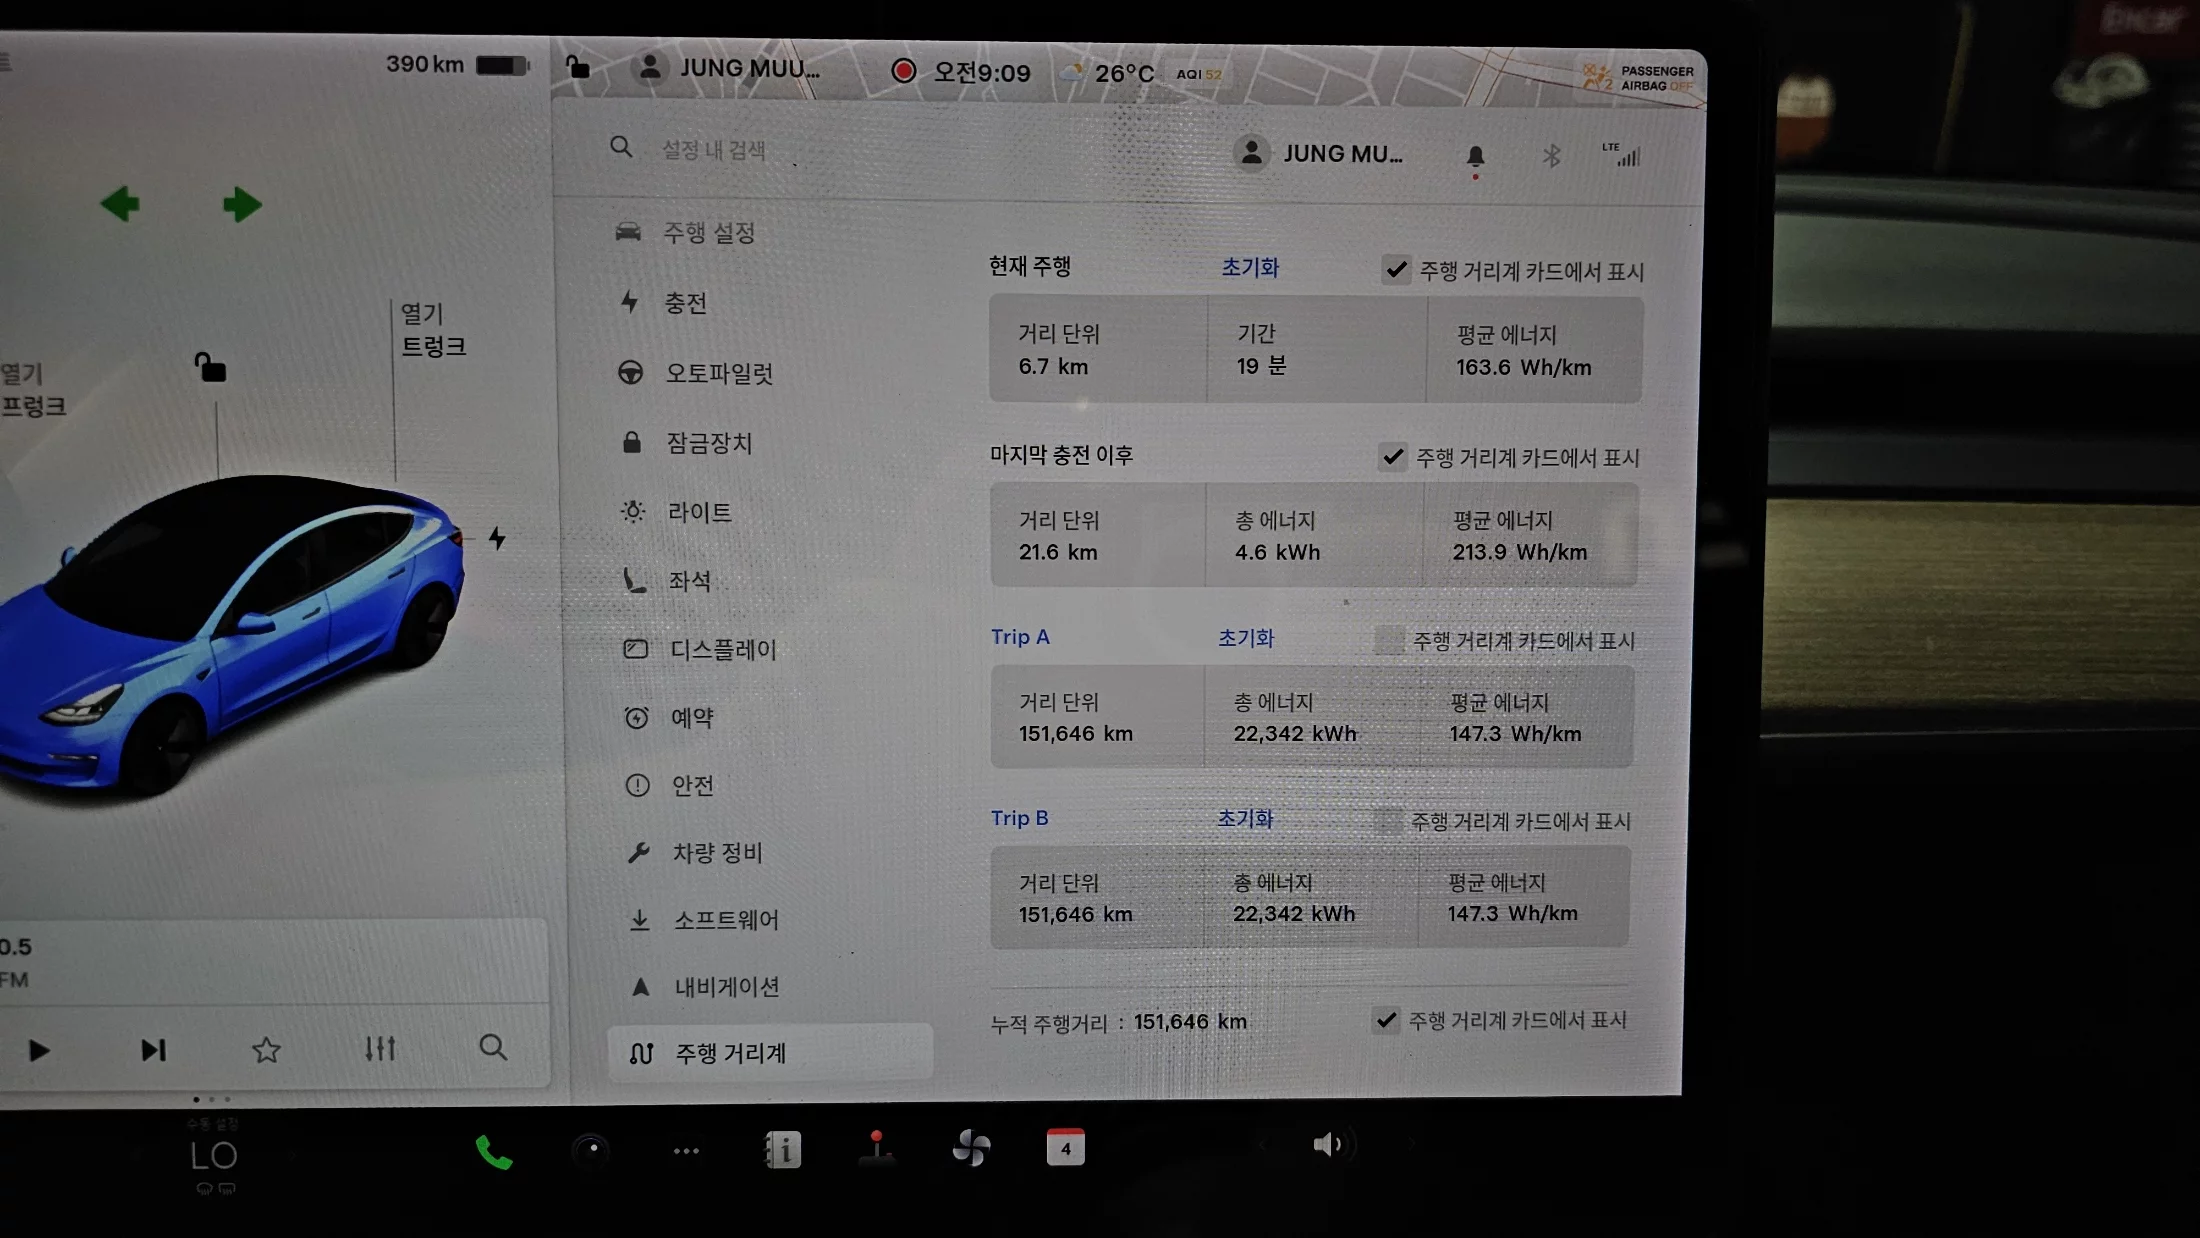Viewport: 2200px width, 1238px height.
Task: Uncheck odometer display for 현재 주행
Action: [1396, 270]
